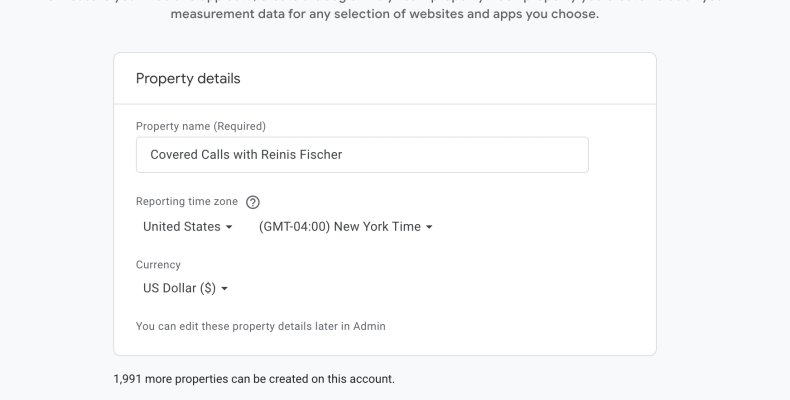Click the "Reporting time zone" label text
Viewport: 790px width, 400px height.
pyautogui.click(x=187, y=201)
